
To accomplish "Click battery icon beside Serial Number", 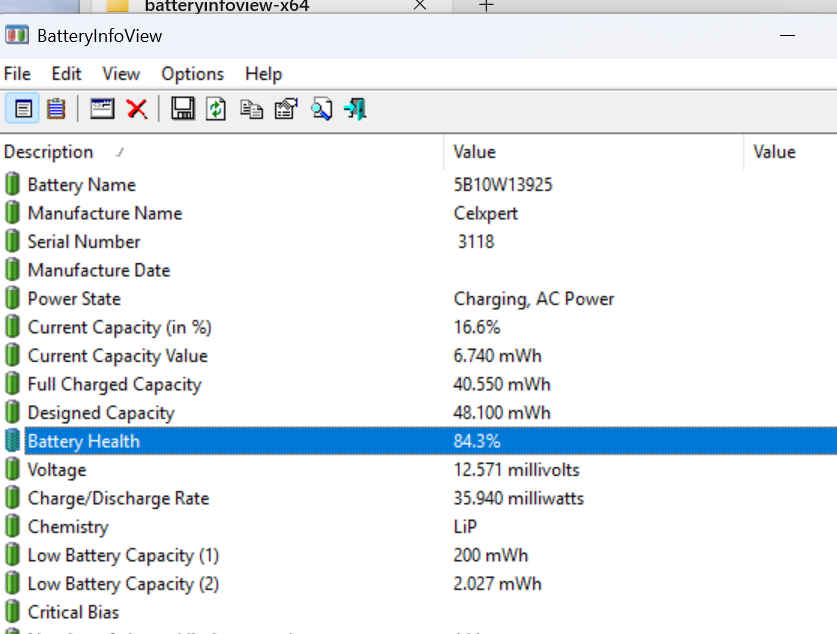I will [x=12, y=241].
